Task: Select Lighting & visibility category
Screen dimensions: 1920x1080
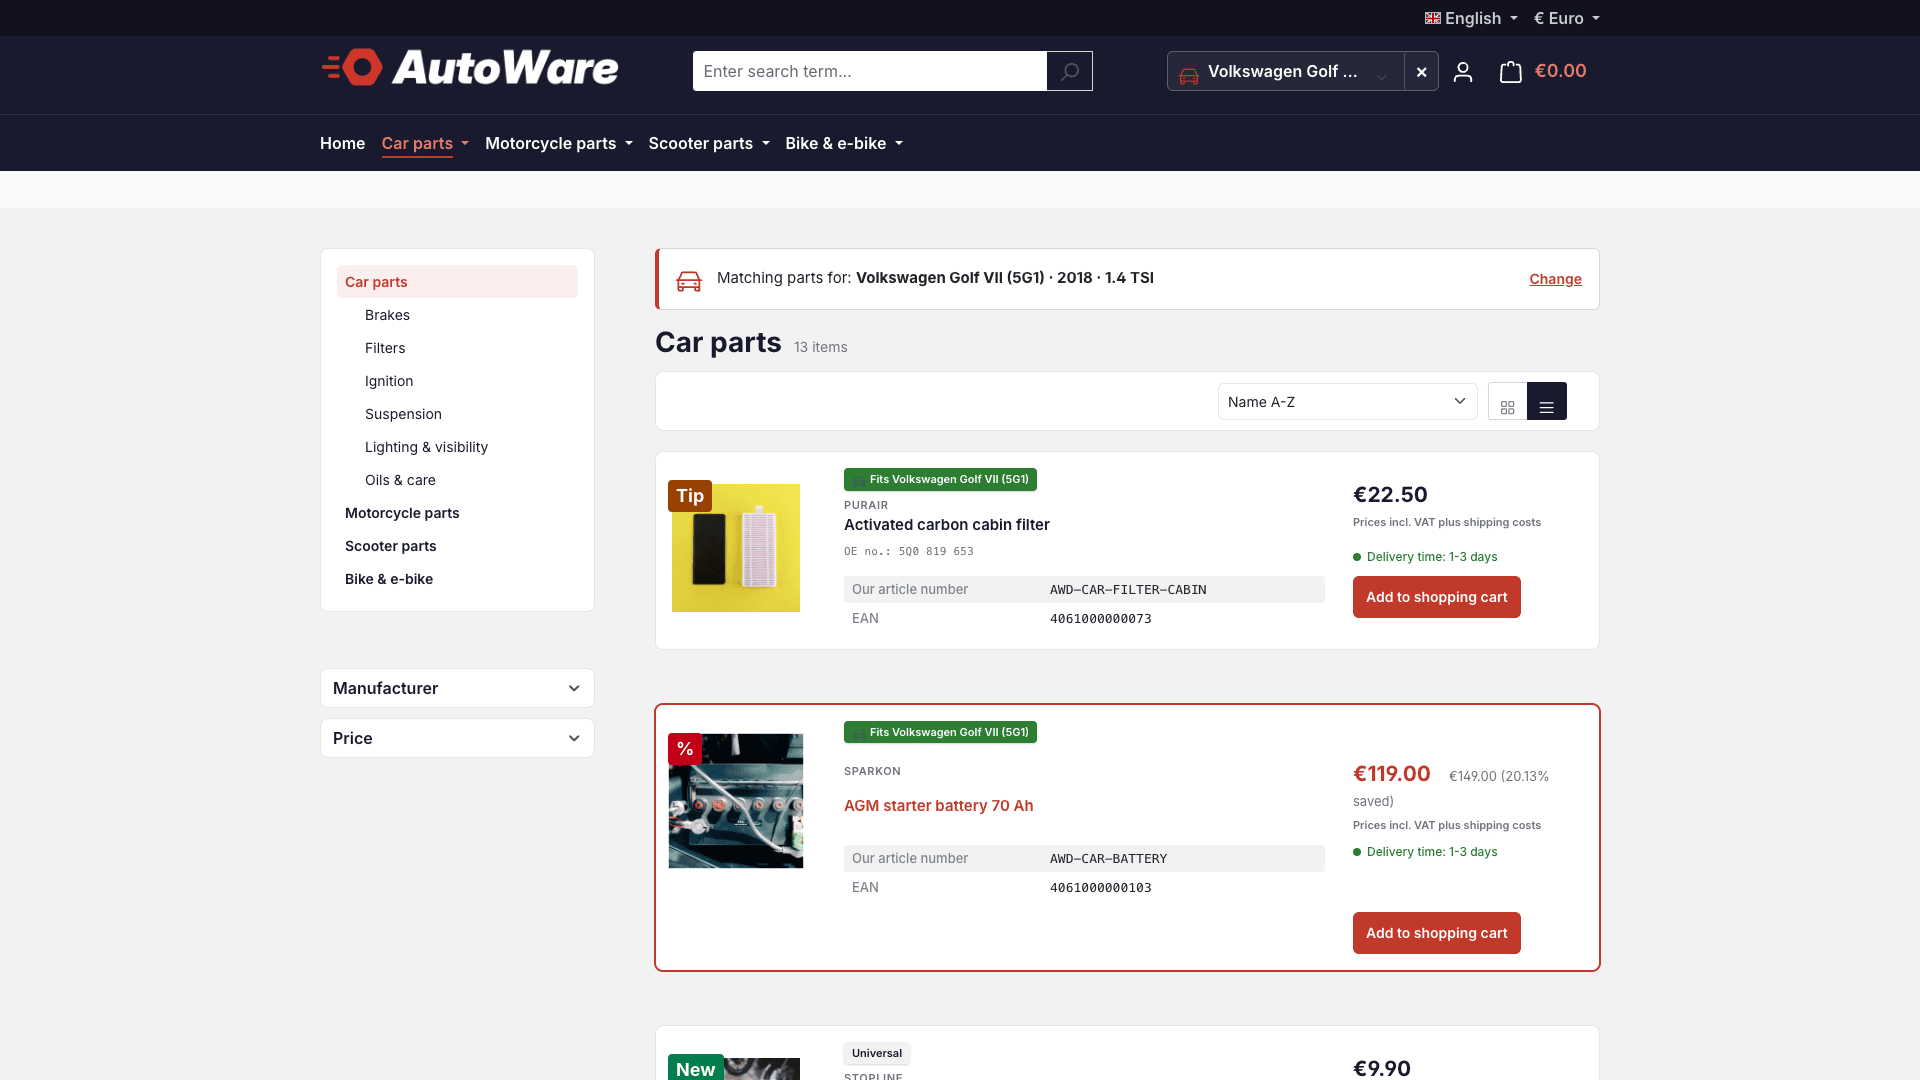Action: pyautogui.click(x=426, y=447)
